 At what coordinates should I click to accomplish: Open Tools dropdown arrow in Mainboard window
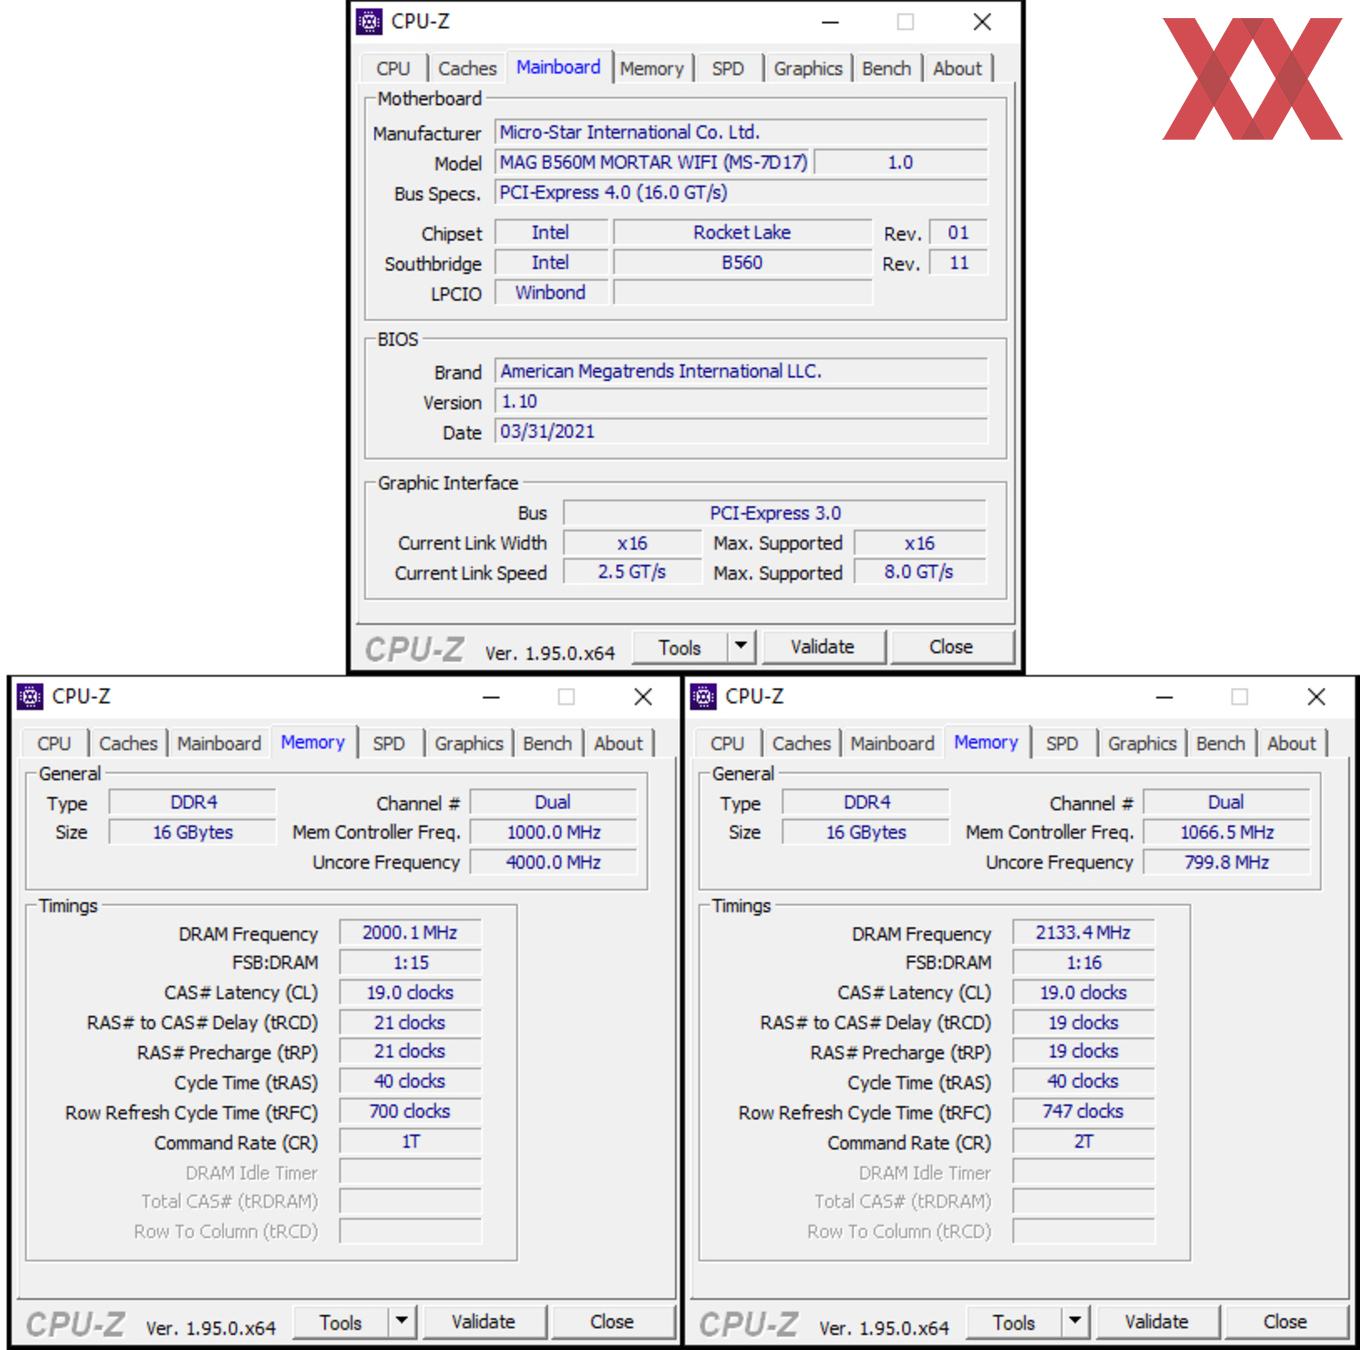point(741,647)
